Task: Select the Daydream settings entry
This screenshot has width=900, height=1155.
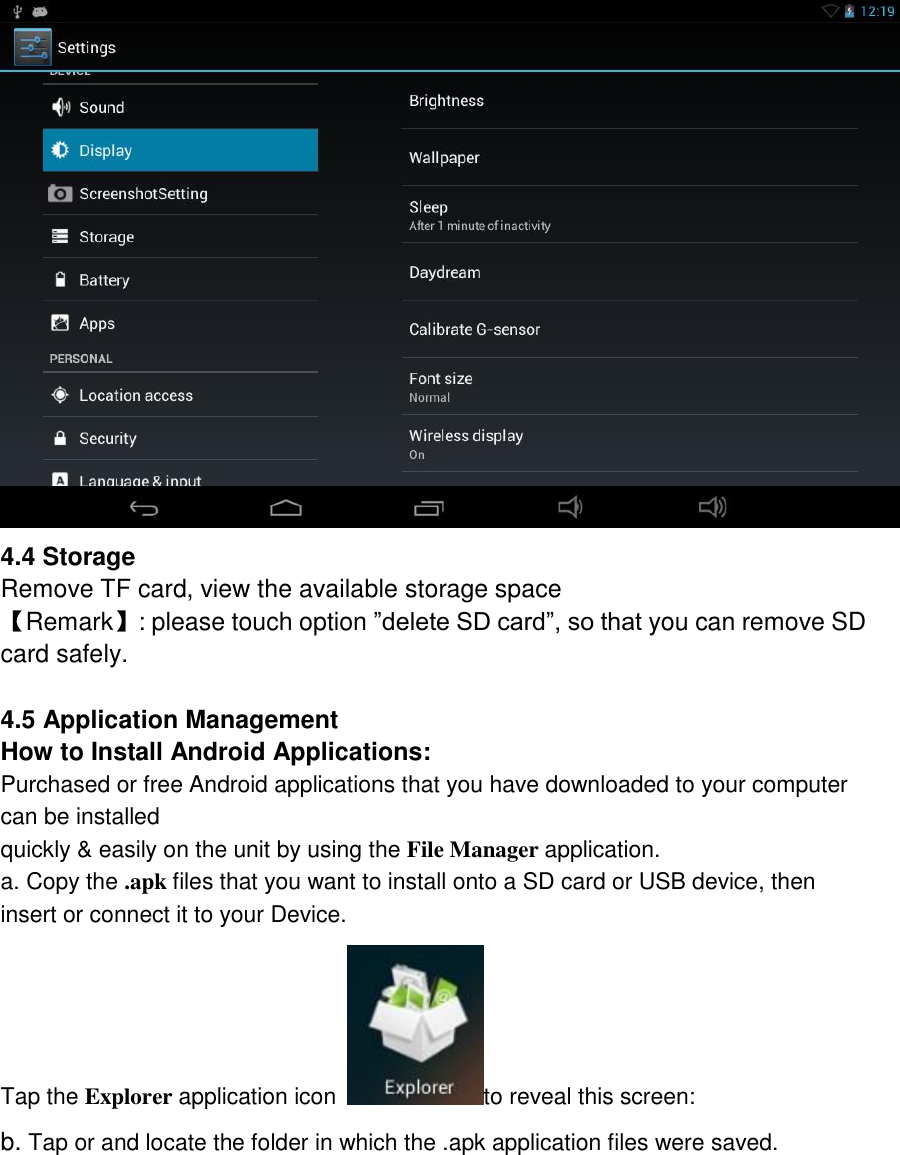Action: click(x=630, y=272)
